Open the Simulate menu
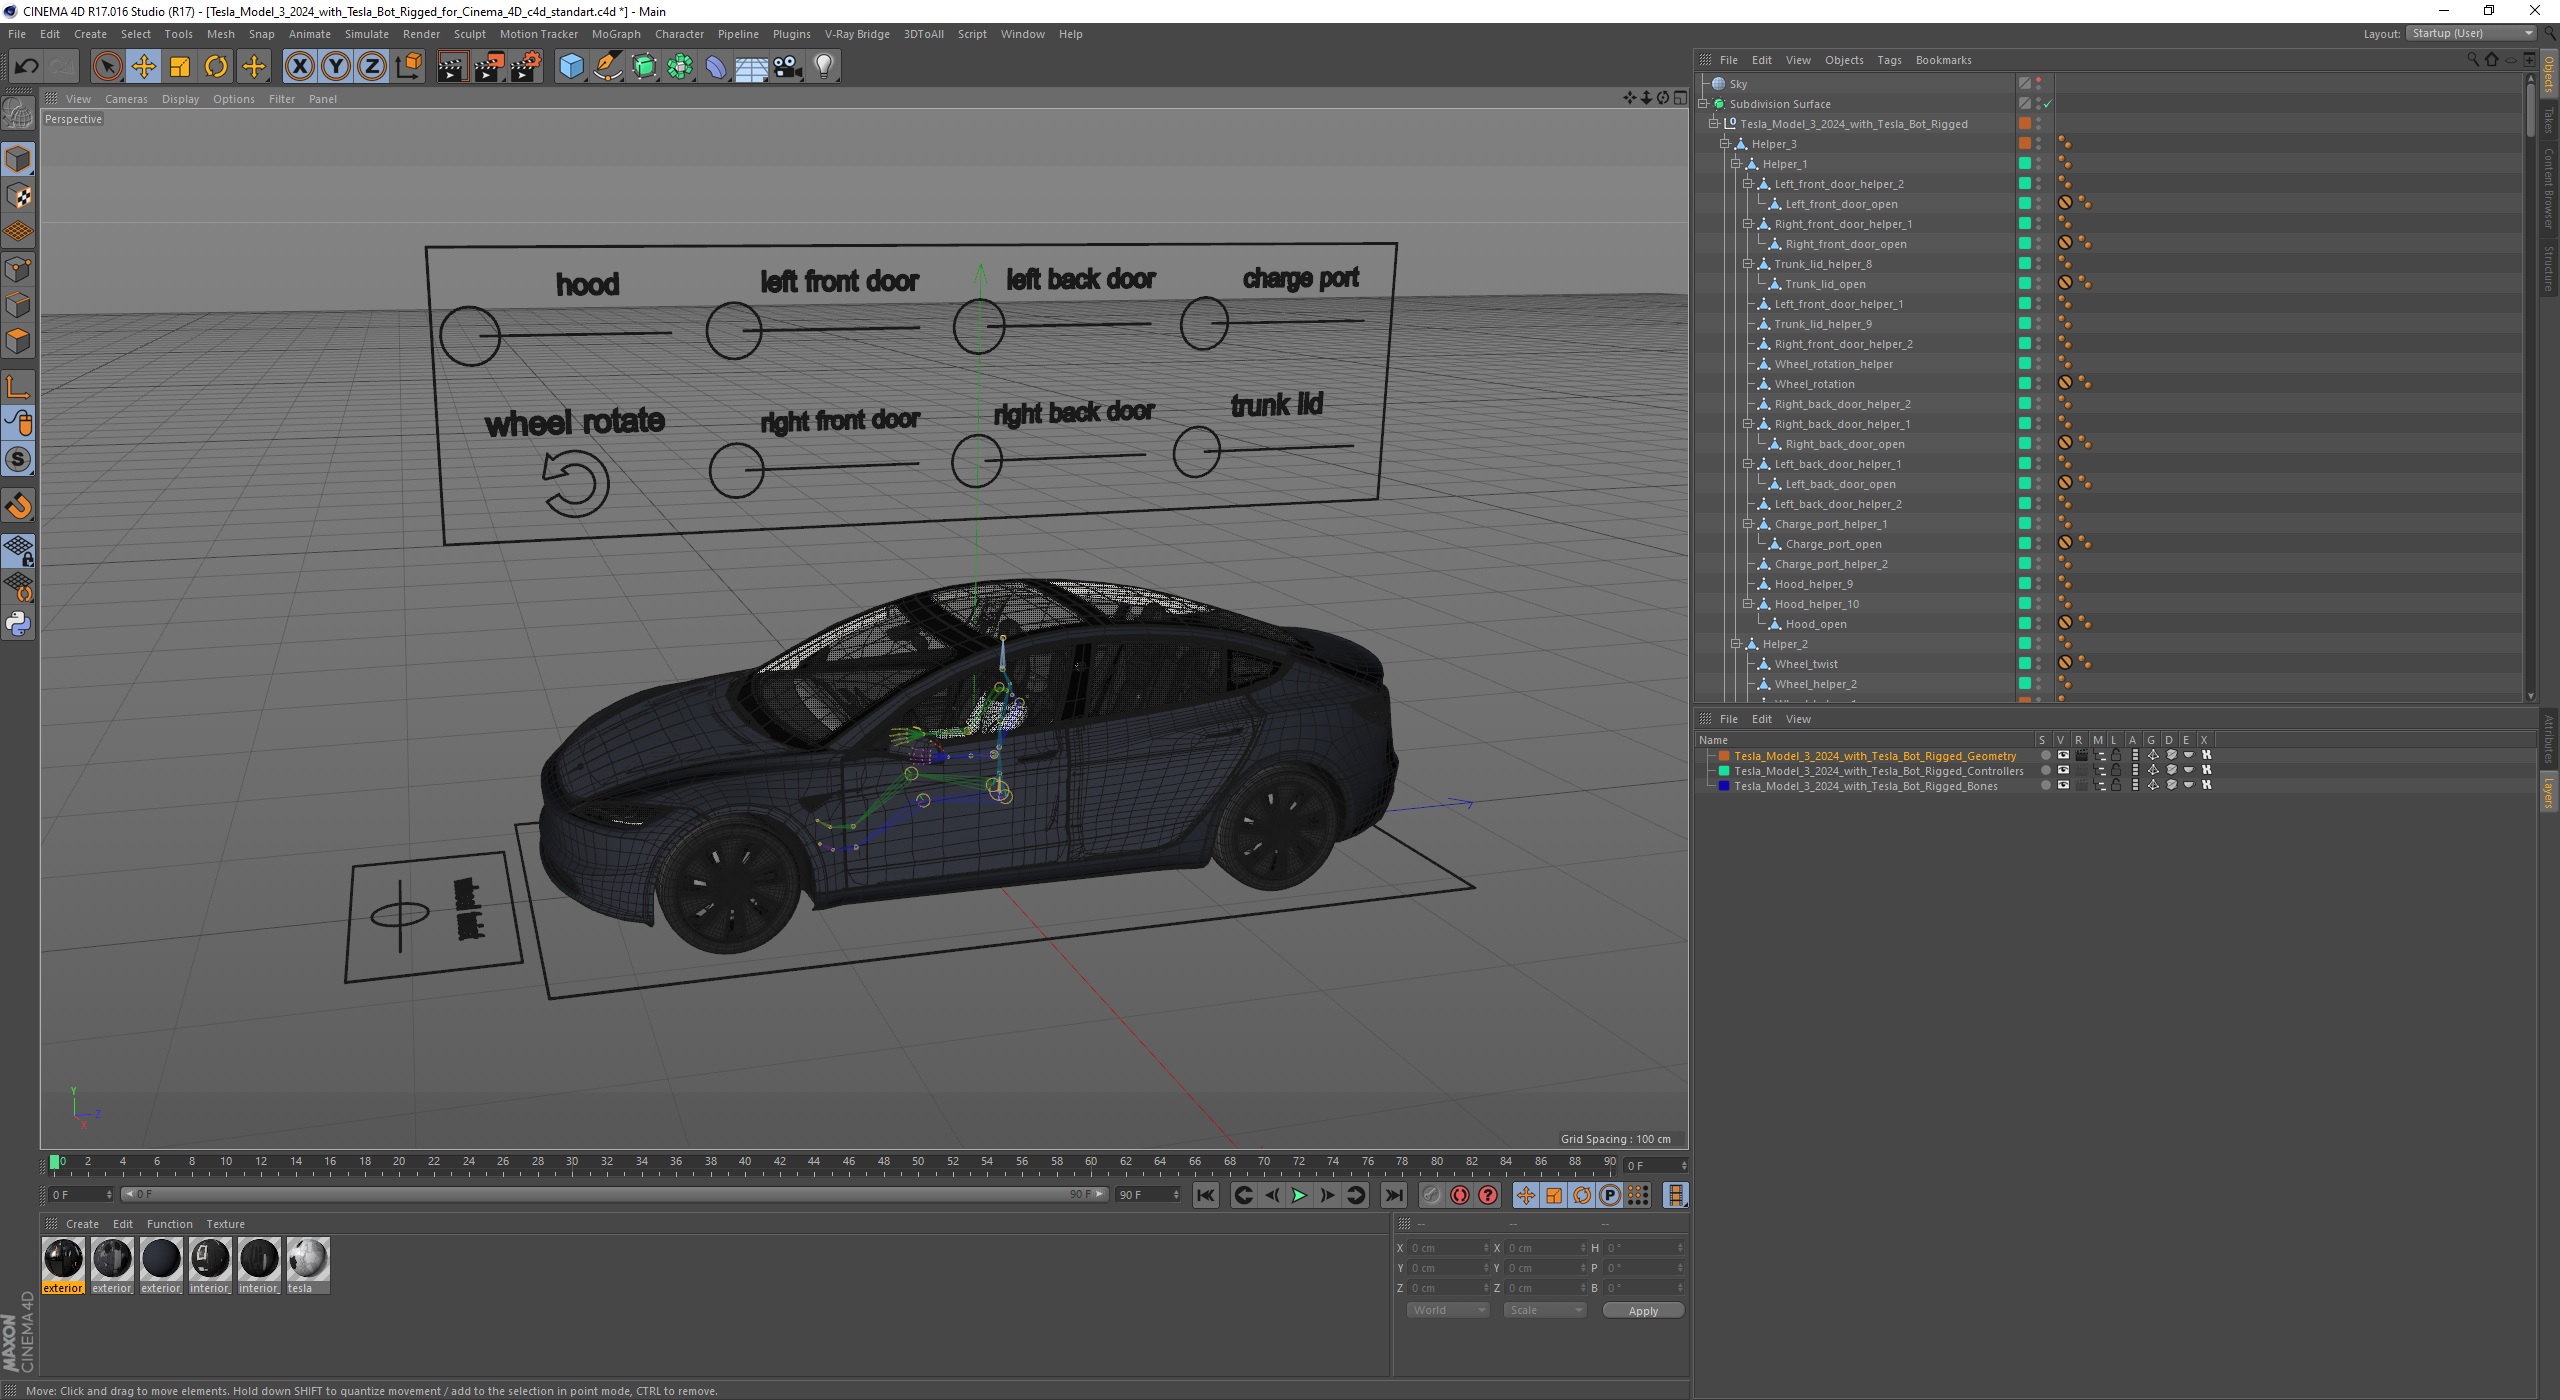Viewport: 2560px width, 1400px height. point(367,34)
